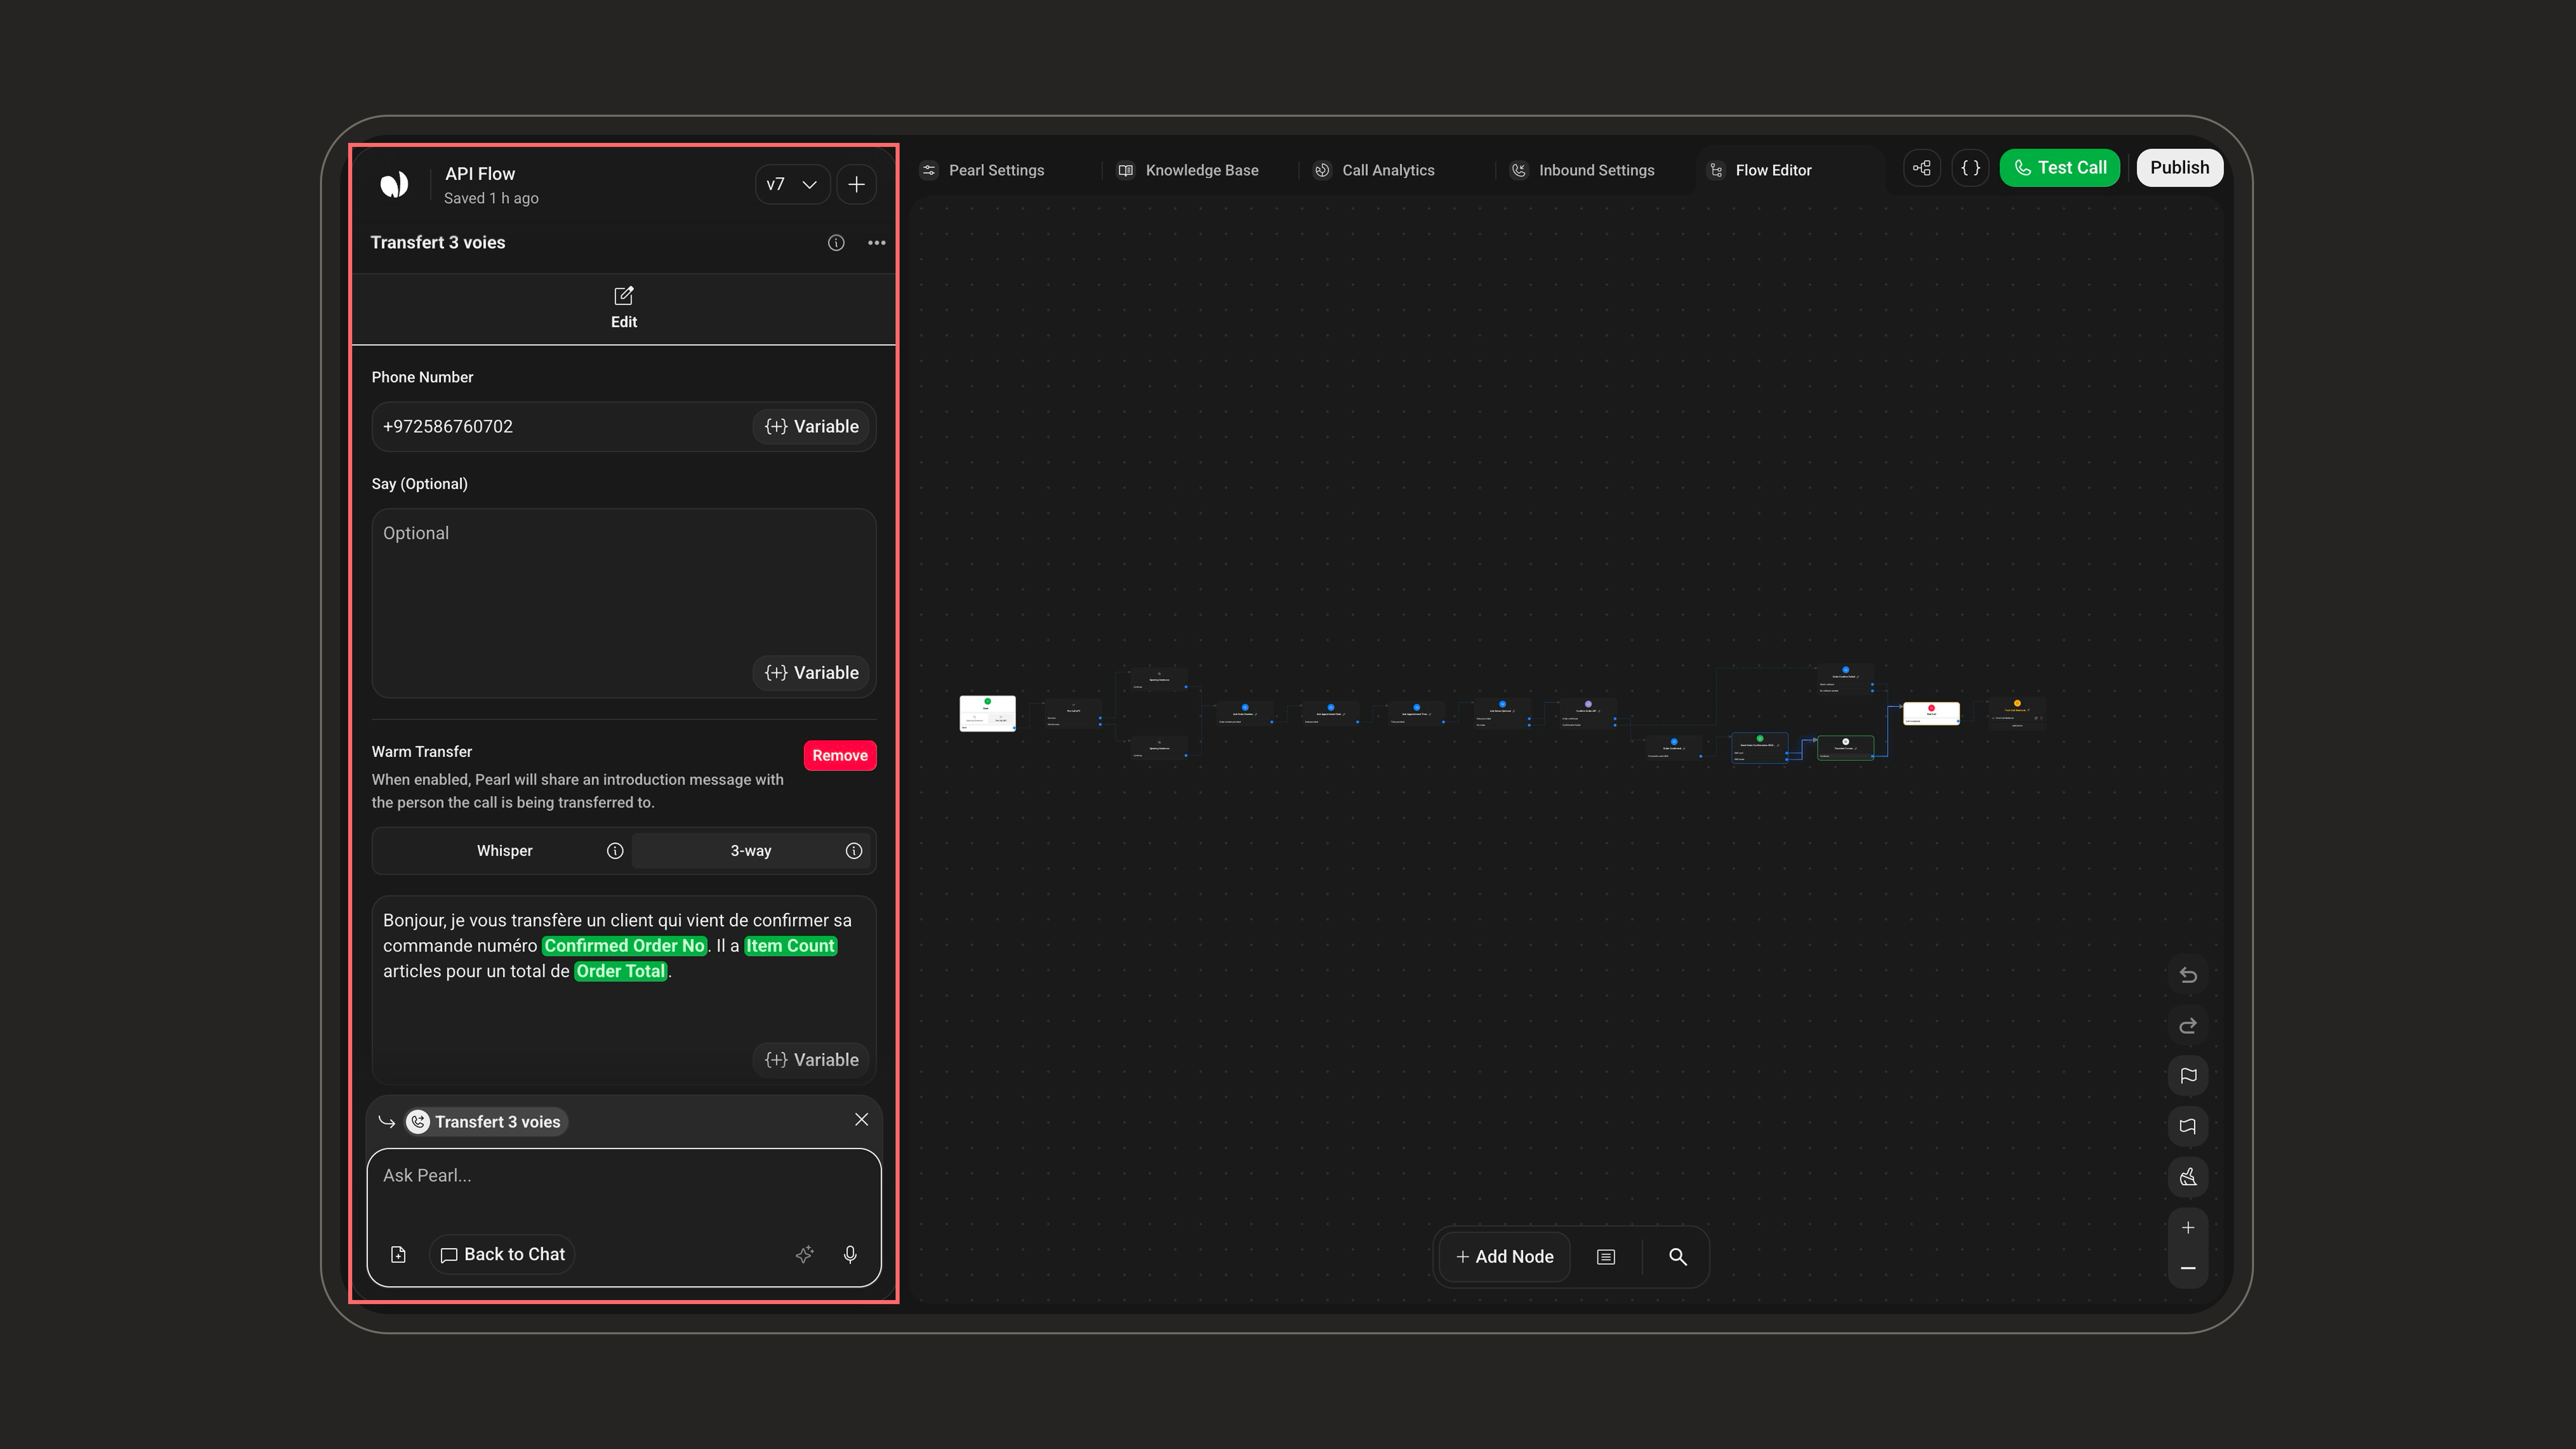Select the Order Confirm Failed node
Viewport: 2576px width, 1449px height.
point(1845,679)
